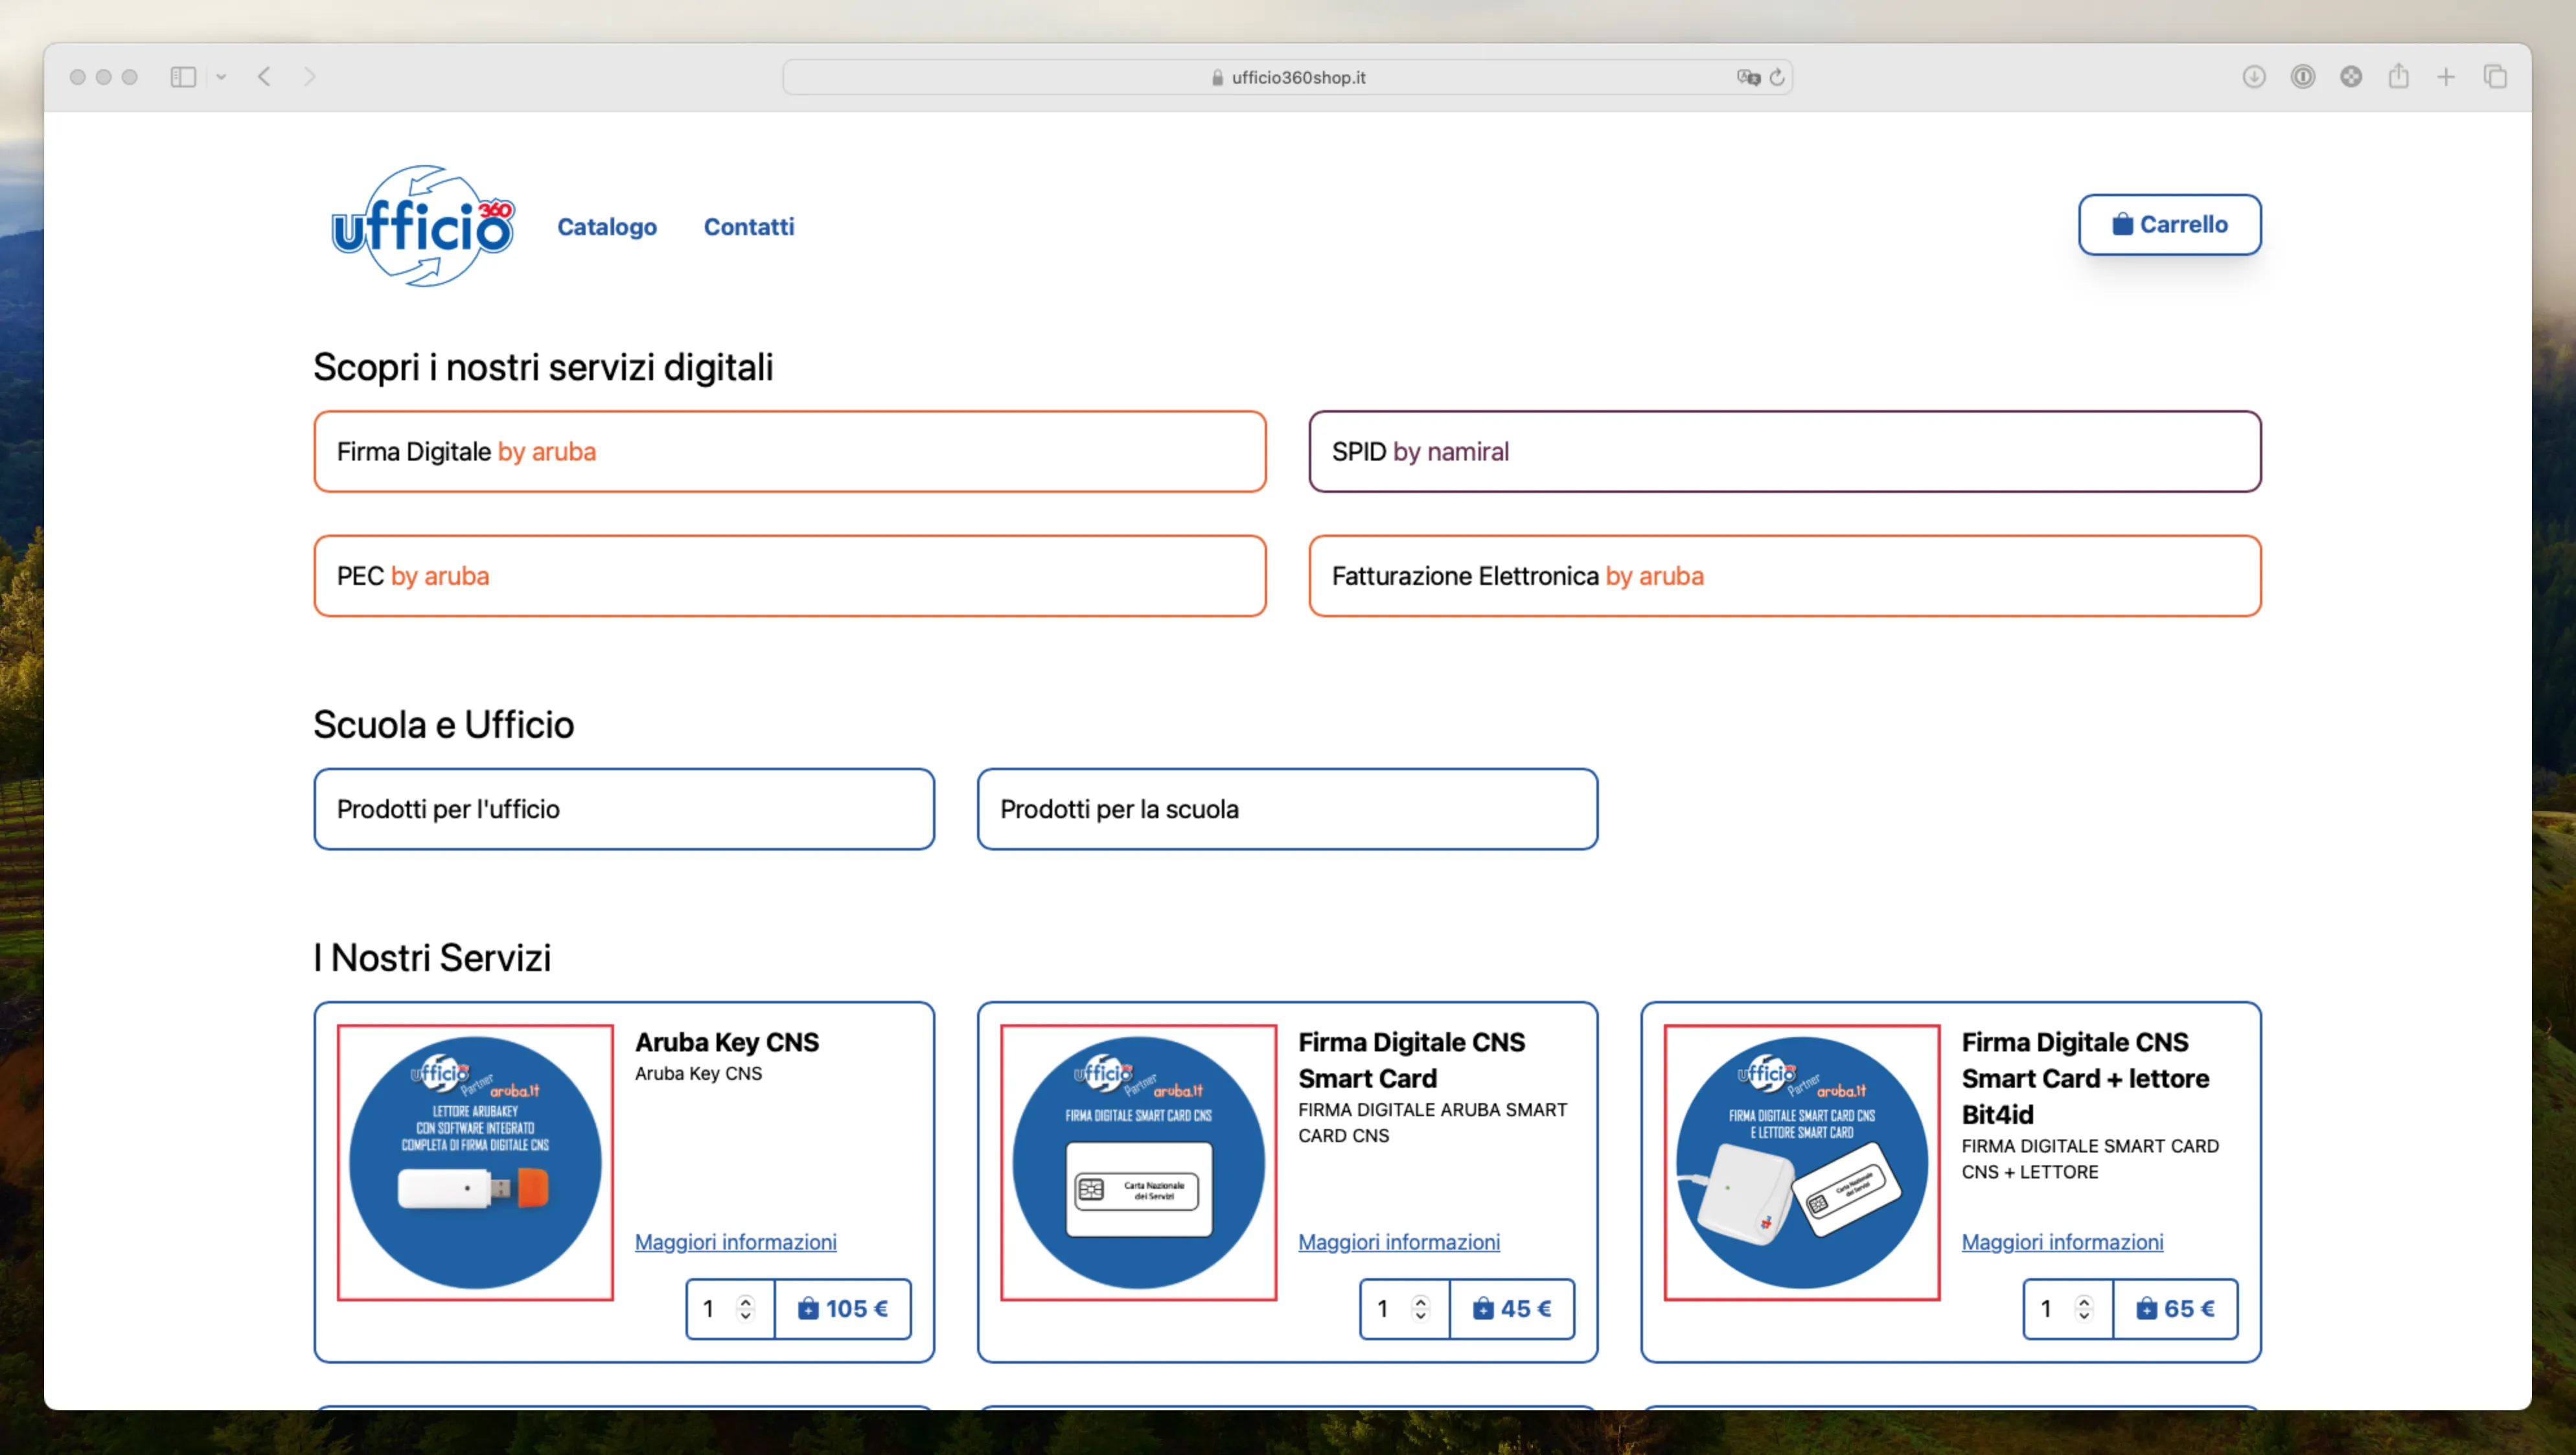Viewport: 2576px width, 1455px height.
Task: Go back with the back arrow
Action: click(264, 77)
